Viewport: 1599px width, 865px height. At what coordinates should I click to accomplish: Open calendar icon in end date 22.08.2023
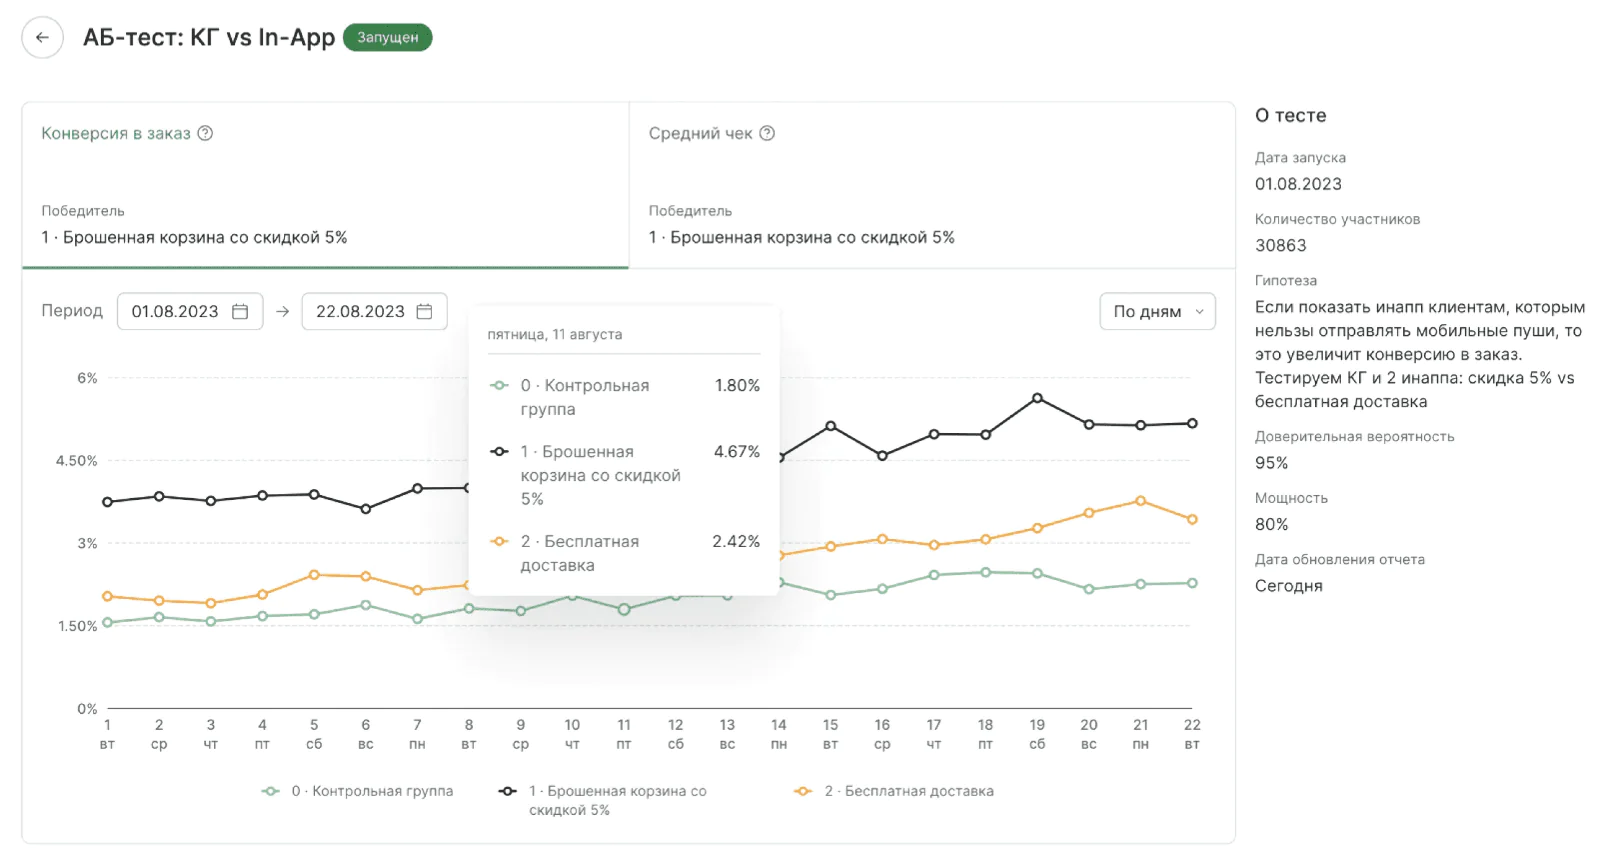[424, 311]
